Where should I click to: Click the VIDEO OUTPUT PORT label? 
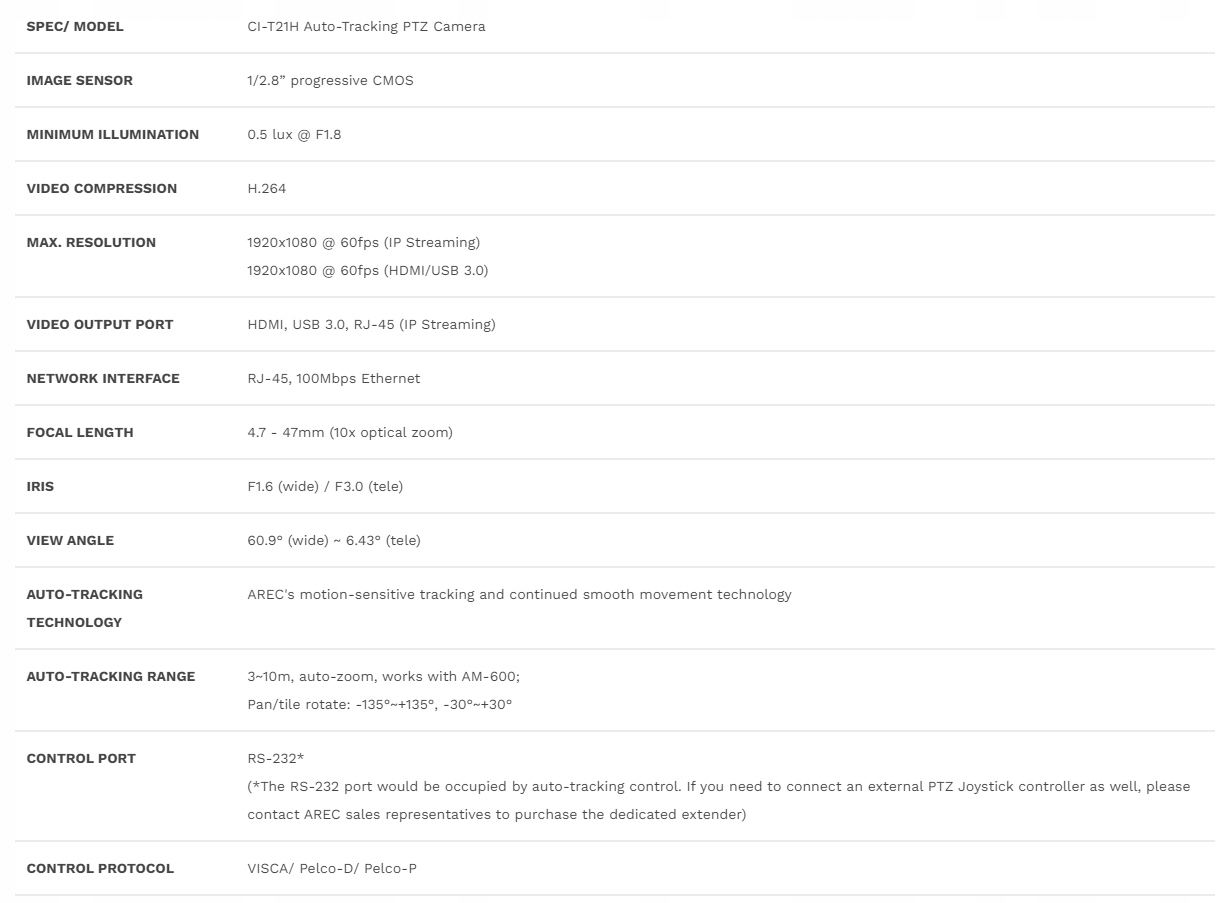pyautogui.click(x=100, y=324)
